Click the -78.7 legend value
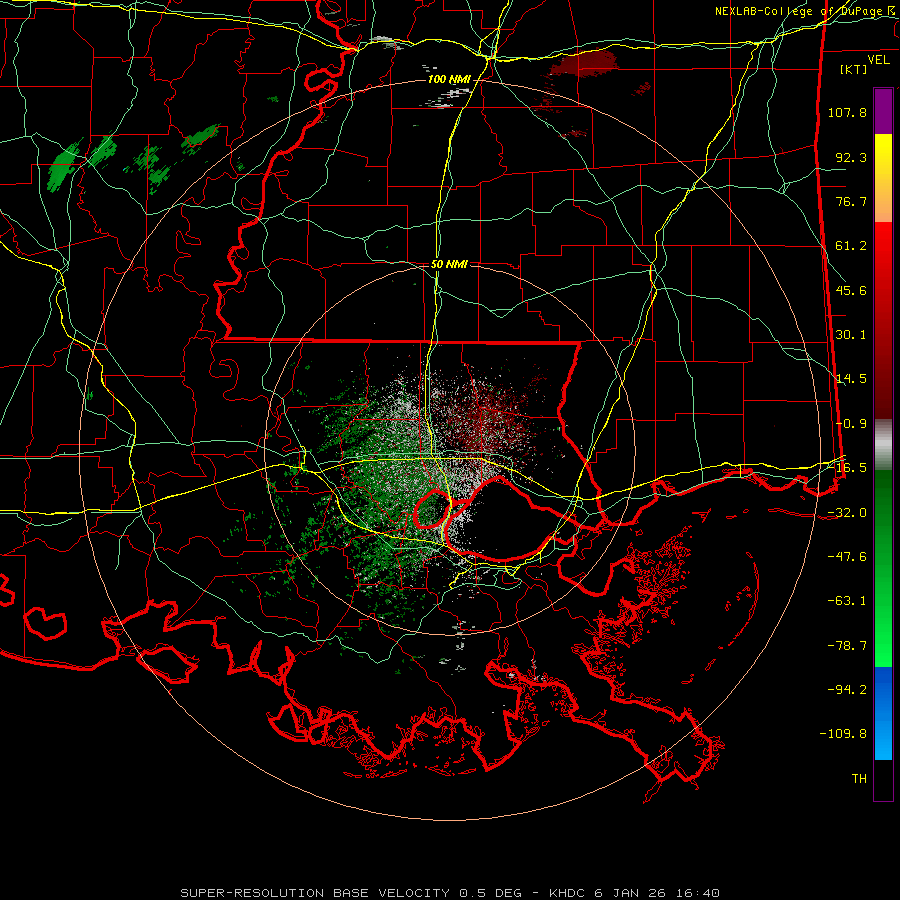The width and height of the screenshot is (900, 900). pos(847,646)
